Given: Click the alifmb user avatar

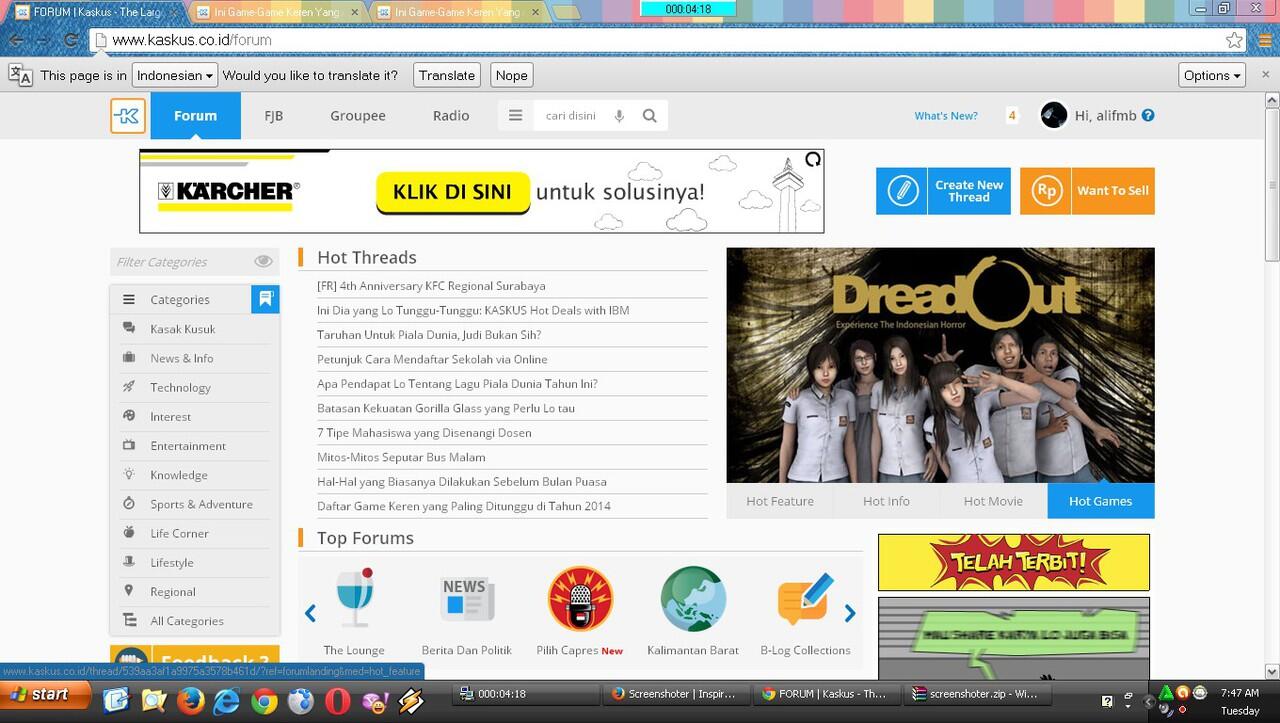Looking at the screenshot, I should tap(1054, 116).
